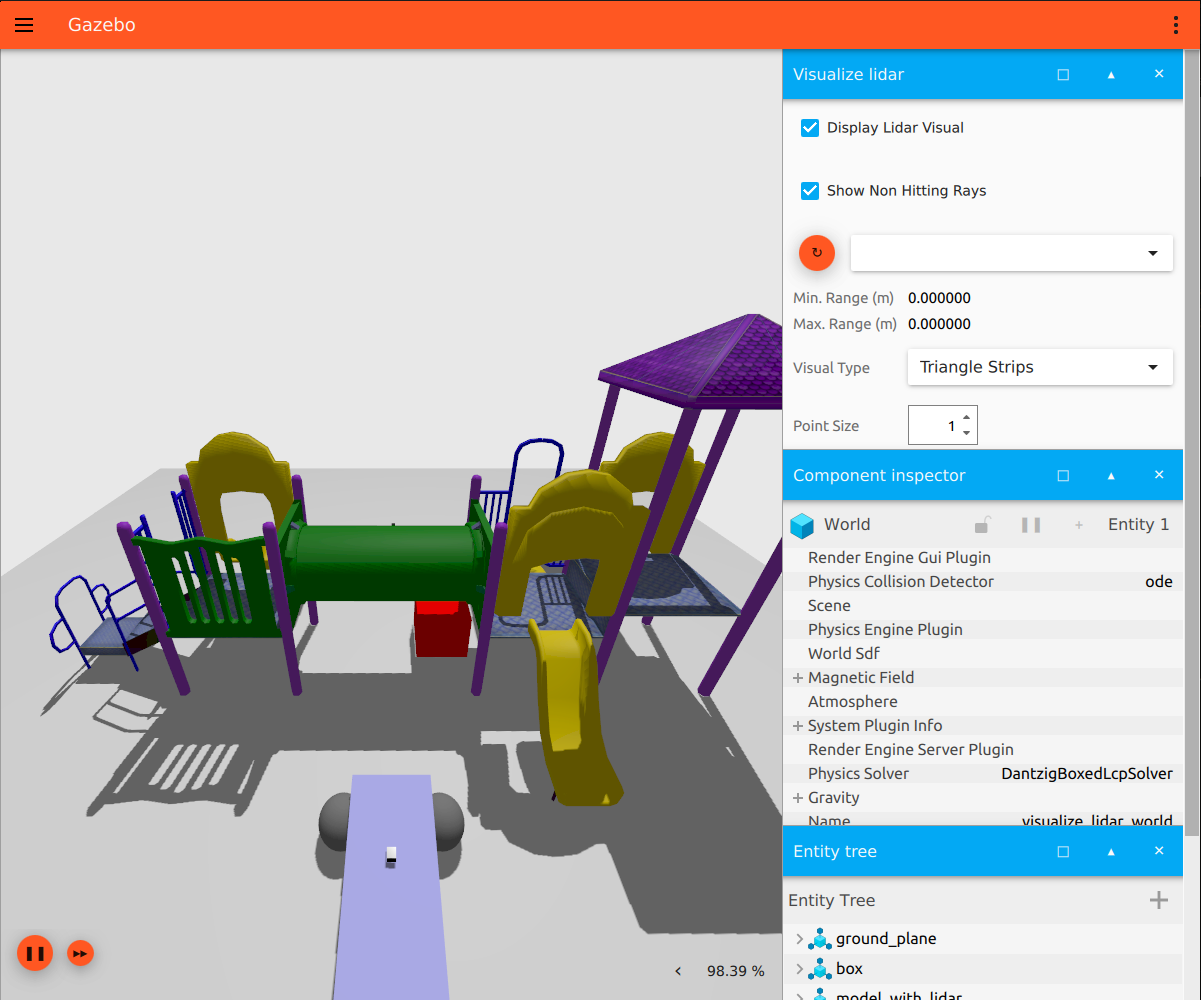Collapse the real time factor display arrow
1201x1000 pixels.
click(678, 971)
